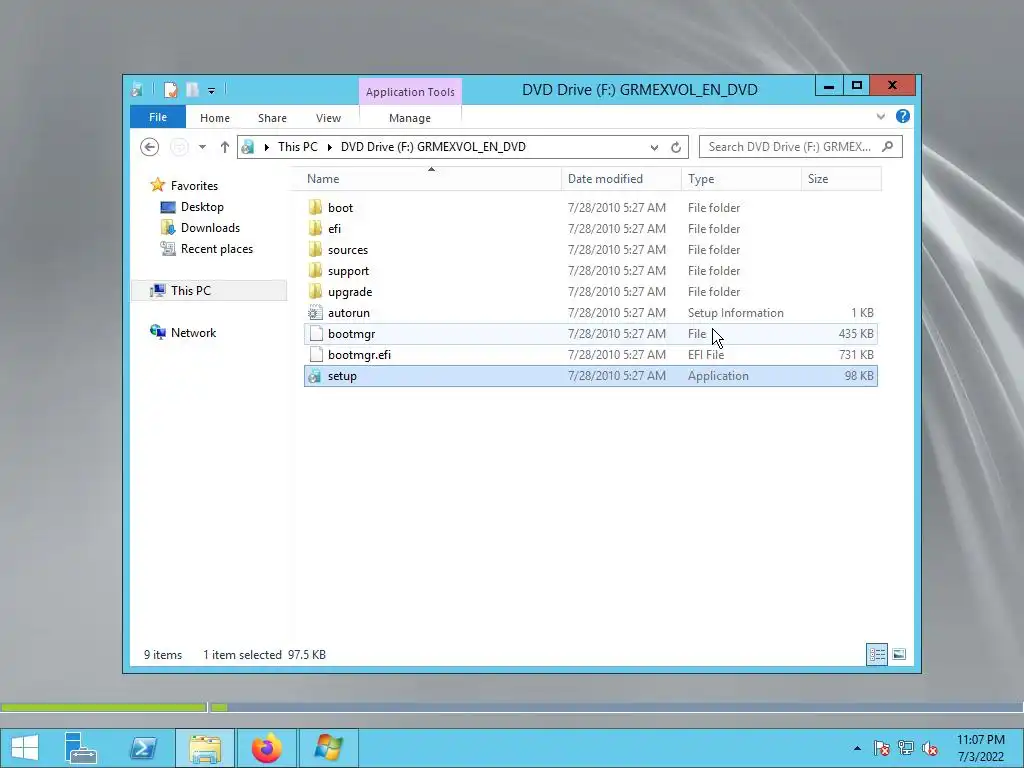Switch to the Home ribbon tab
The image size is (1024, 768).
click(215, 118)
